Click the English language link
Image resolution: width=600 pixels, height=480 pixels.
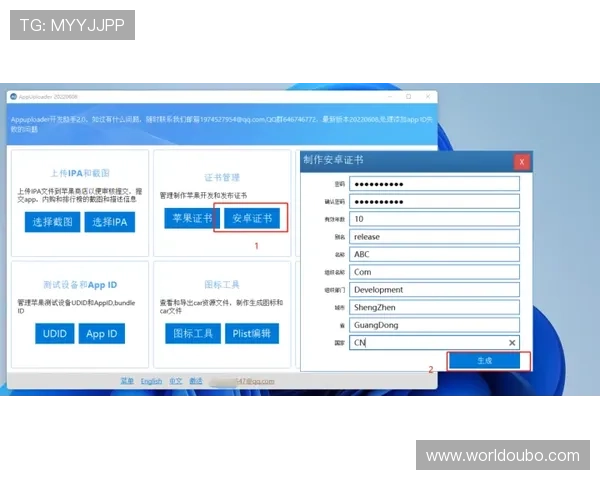[151, 381]
